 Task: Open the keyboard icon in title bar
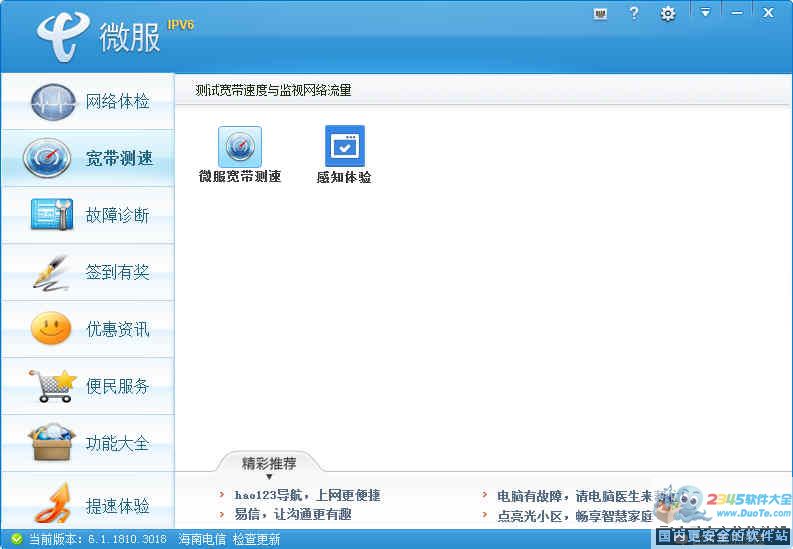pos(600,14)
